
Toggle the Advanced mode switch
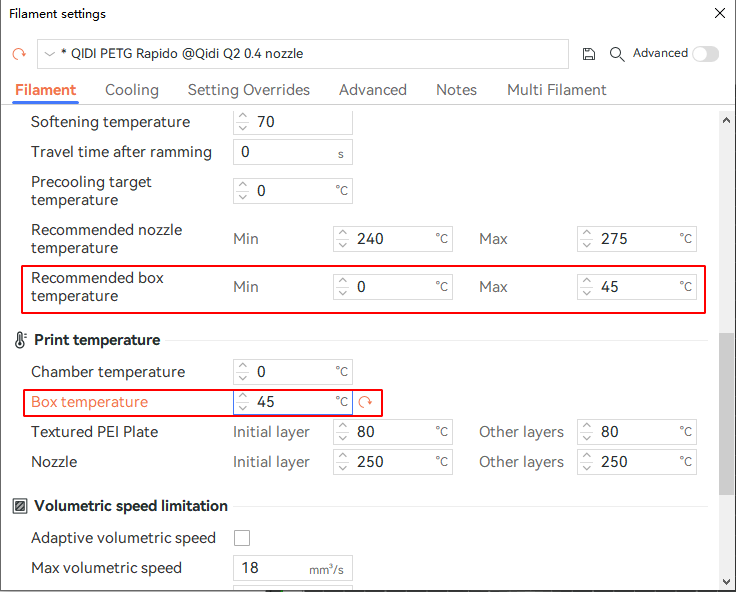pos(705,54)
